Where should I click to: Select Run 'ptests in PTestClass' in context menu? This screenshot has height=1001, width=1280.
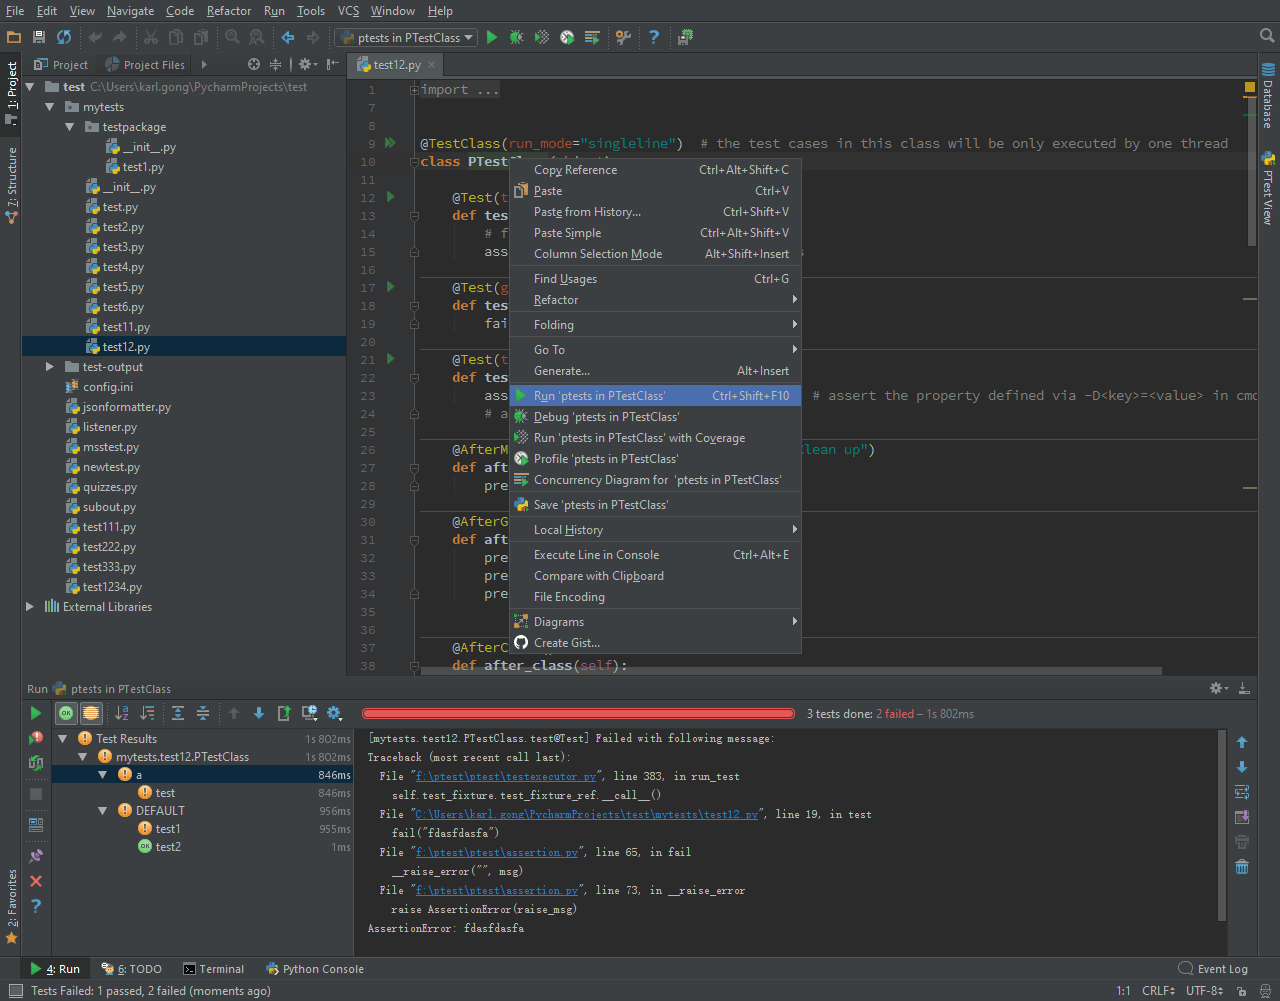point(655,396)
